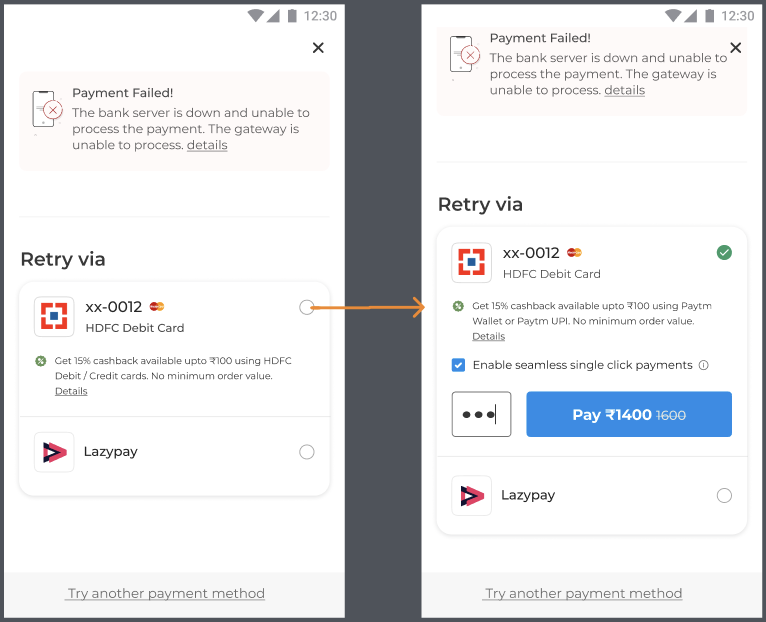
Task: Select Lazypay radio button in right panel
Action: click(x=724, y=495)
